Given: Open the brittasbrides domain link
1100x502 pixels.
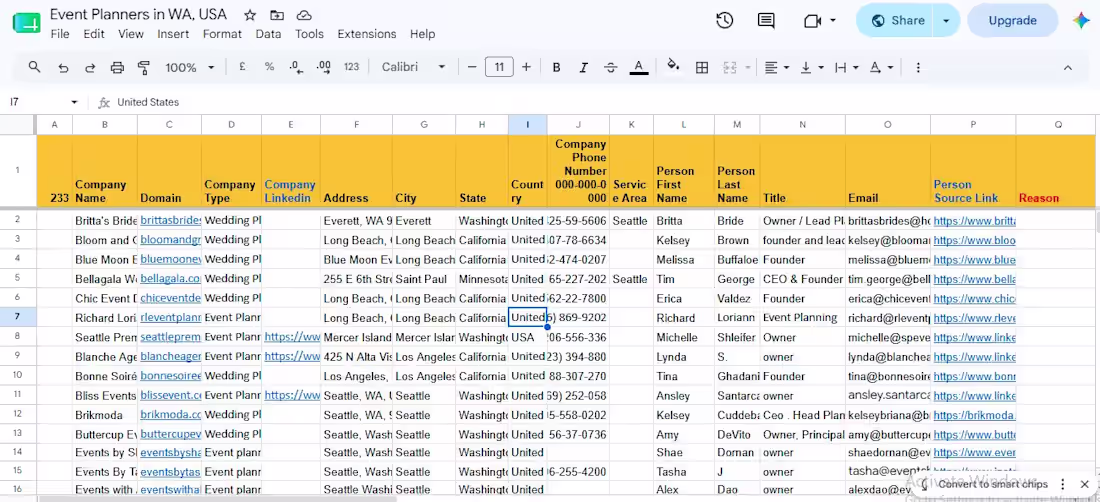Looking at the screenshot, I should (x=170, y=220).
